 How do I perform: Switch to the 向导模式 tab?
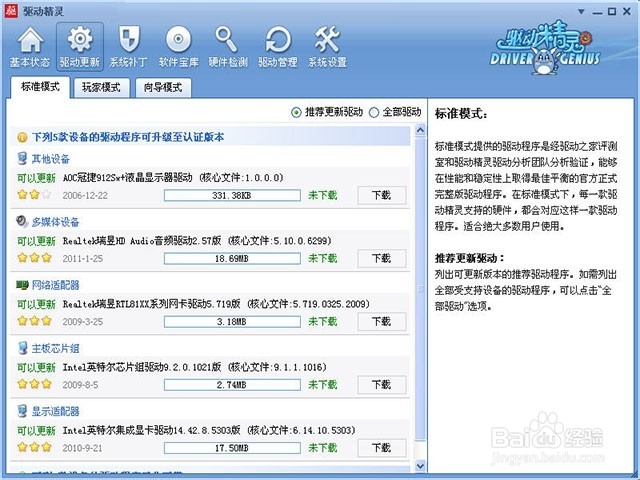coord(163,88)
